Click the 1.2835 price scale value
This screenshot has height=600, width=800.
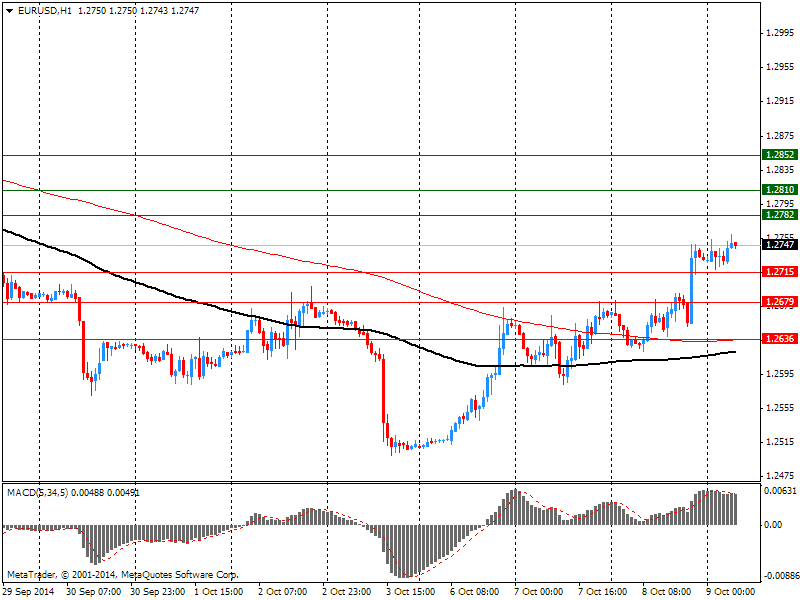pyautogui.click(x=780, y=170)
